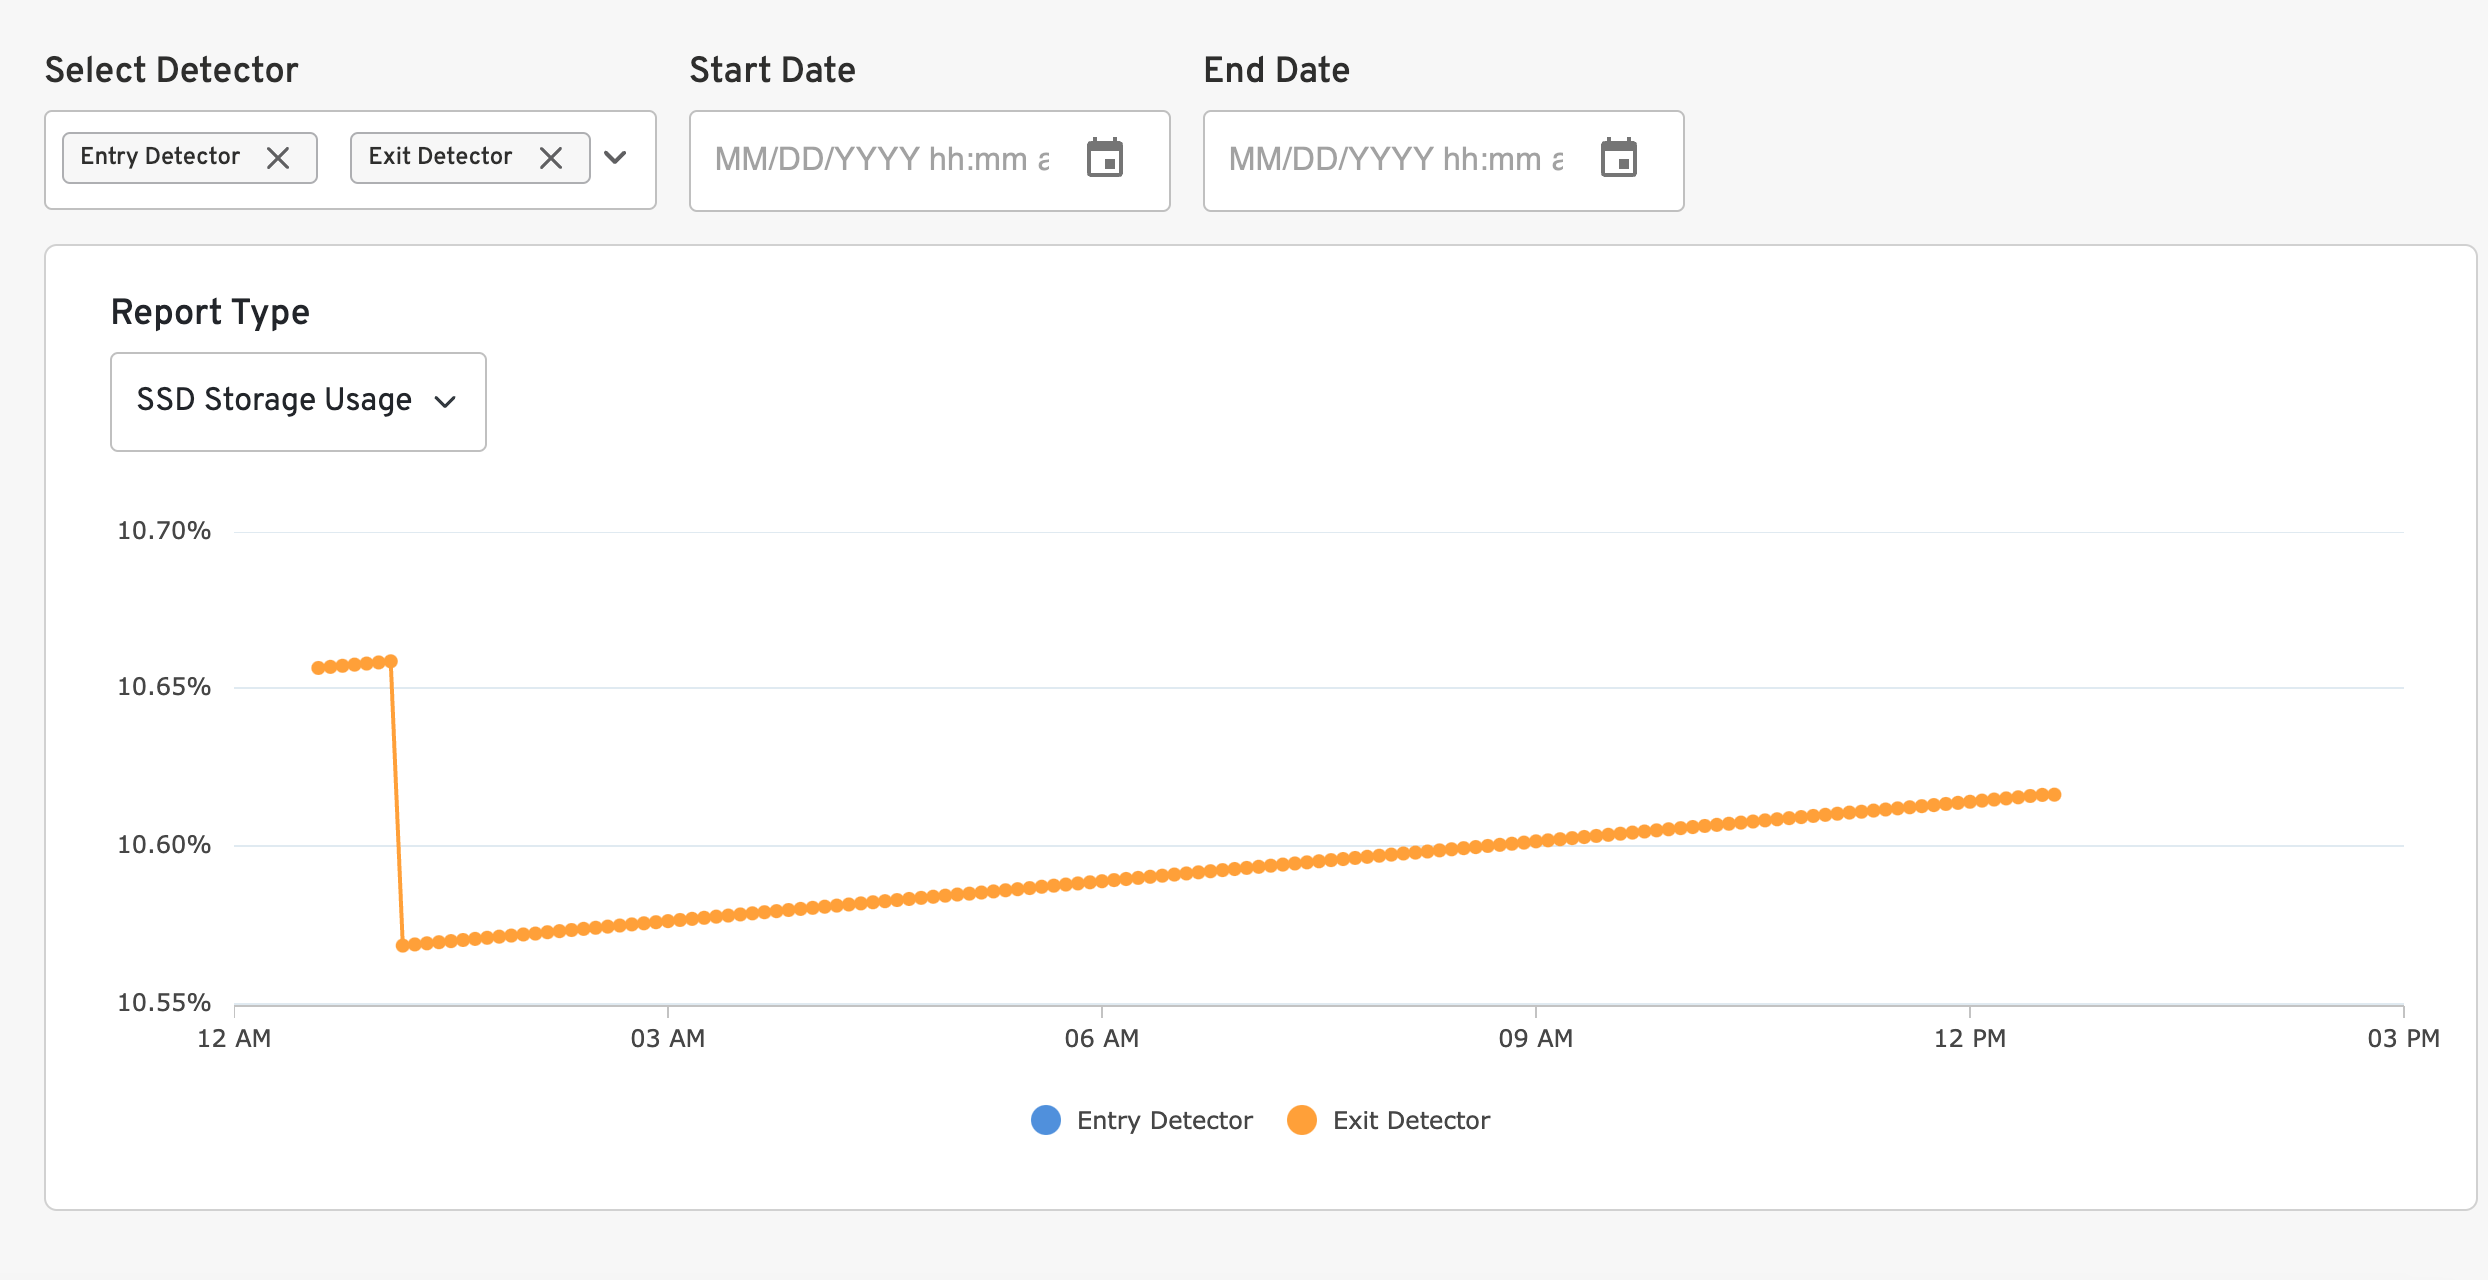Remove the Exit Detector chip
Viewport: 2488px width, 1280px height.
pyautogui.click(x=551, y=158)
